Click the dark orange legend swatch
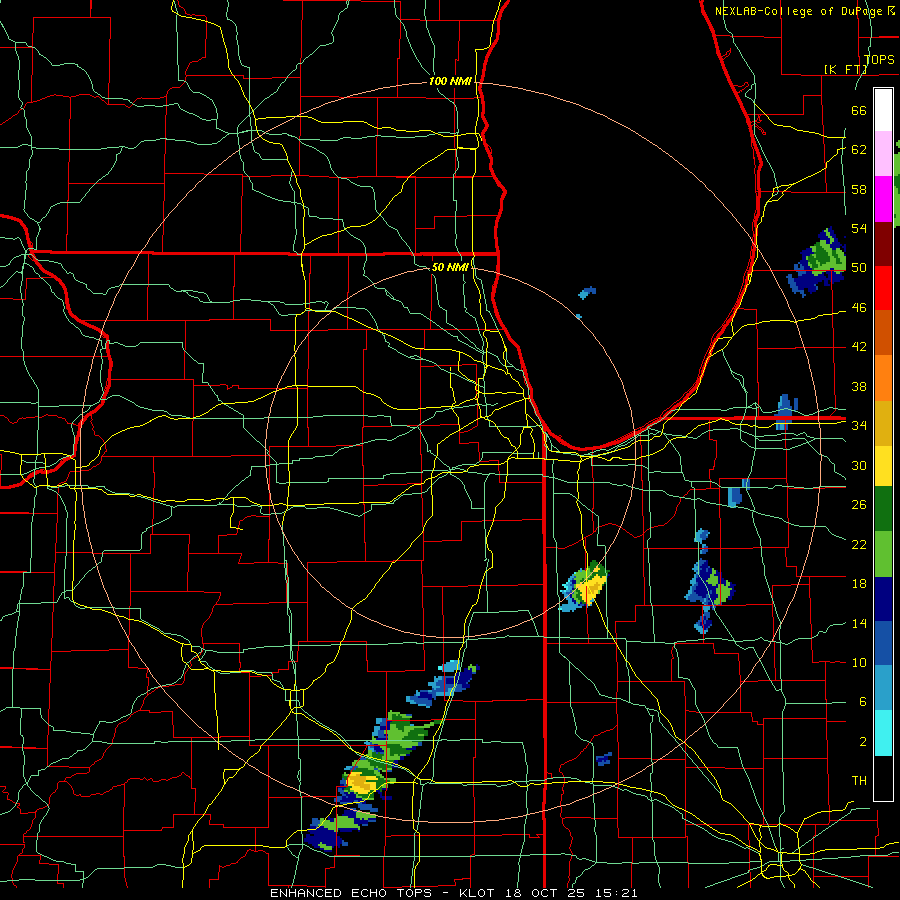The image size is (900, 900). (x=883, y=333)
